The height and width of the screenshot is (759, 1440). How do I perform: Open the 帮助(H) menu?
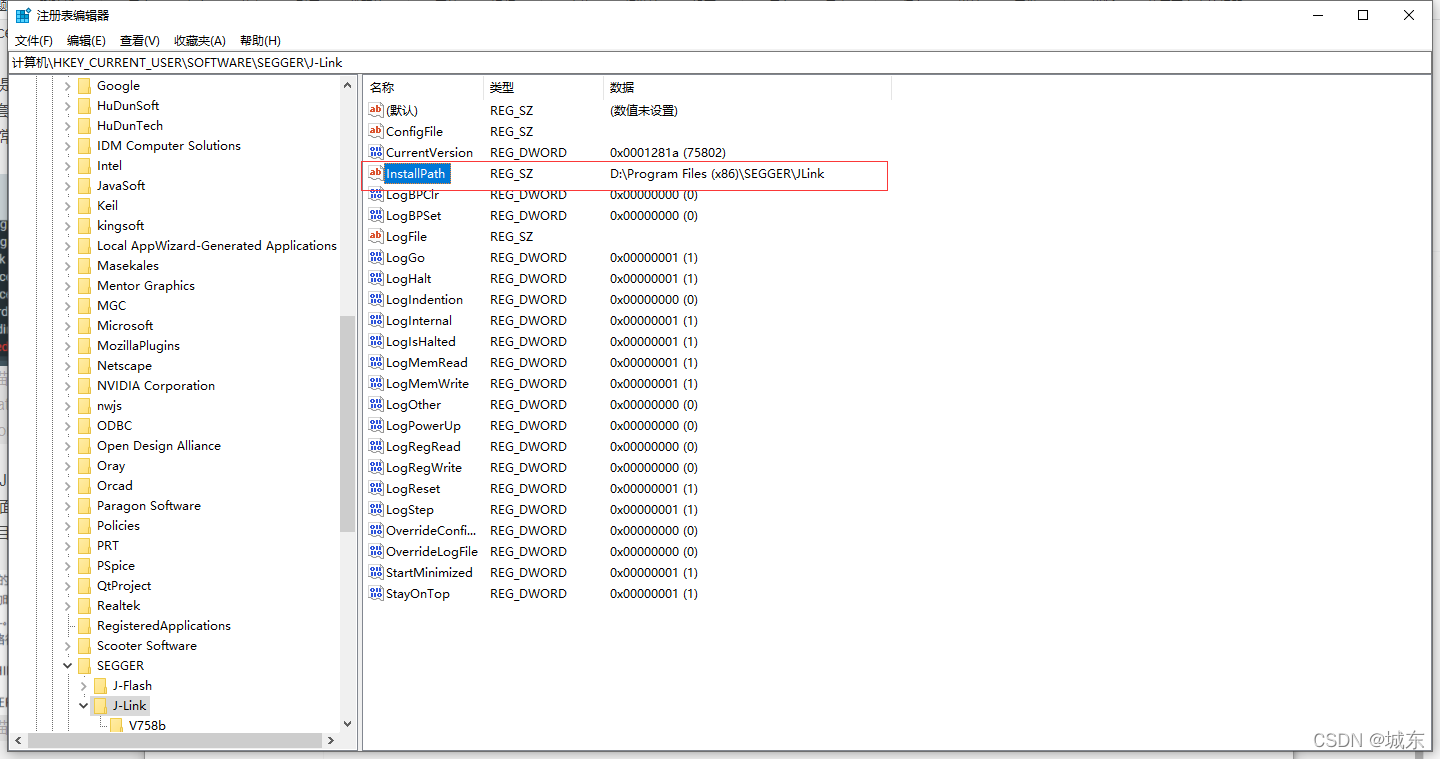tap(260, 41)
